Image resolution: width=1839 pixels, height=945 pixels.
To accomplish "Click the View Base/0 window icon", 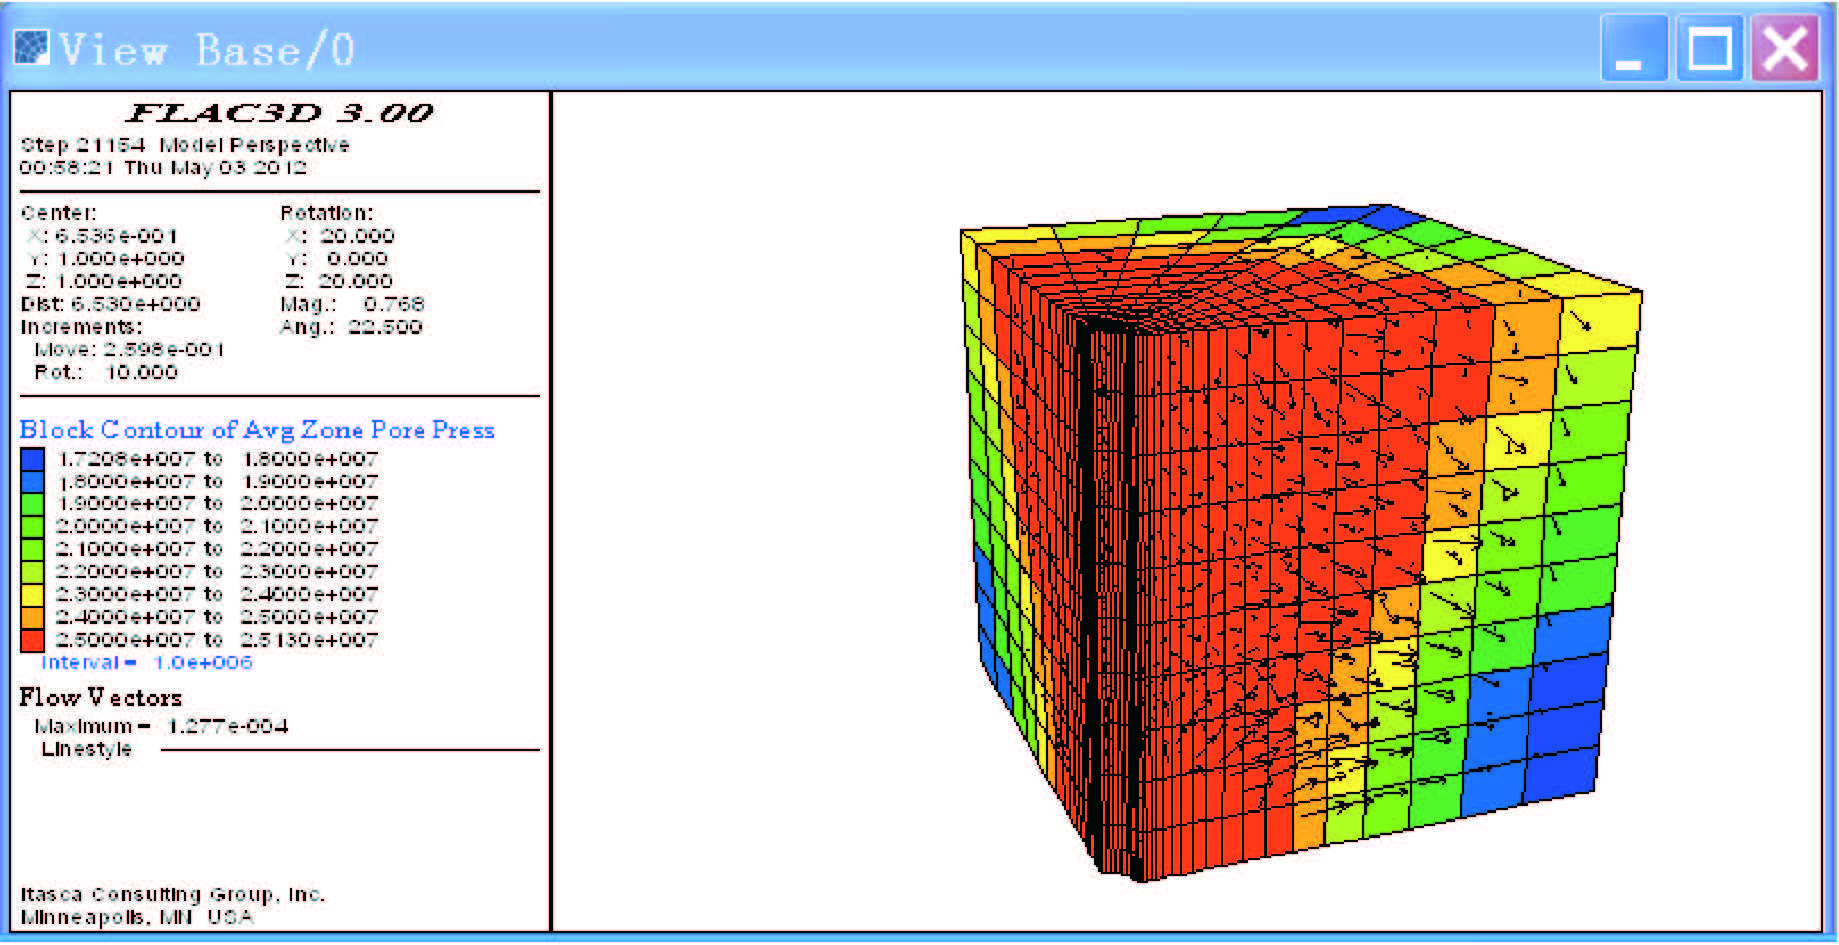I will pos(31,47).
